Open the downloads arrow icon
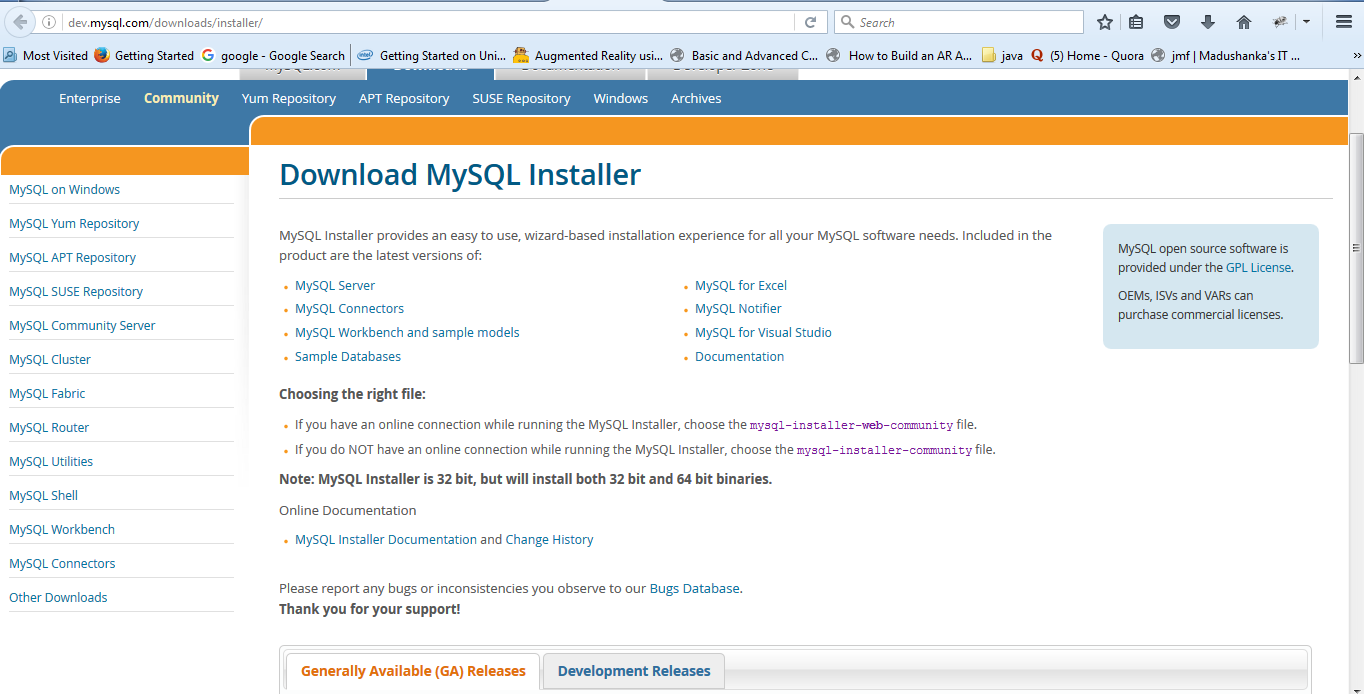 [1208, 22]
